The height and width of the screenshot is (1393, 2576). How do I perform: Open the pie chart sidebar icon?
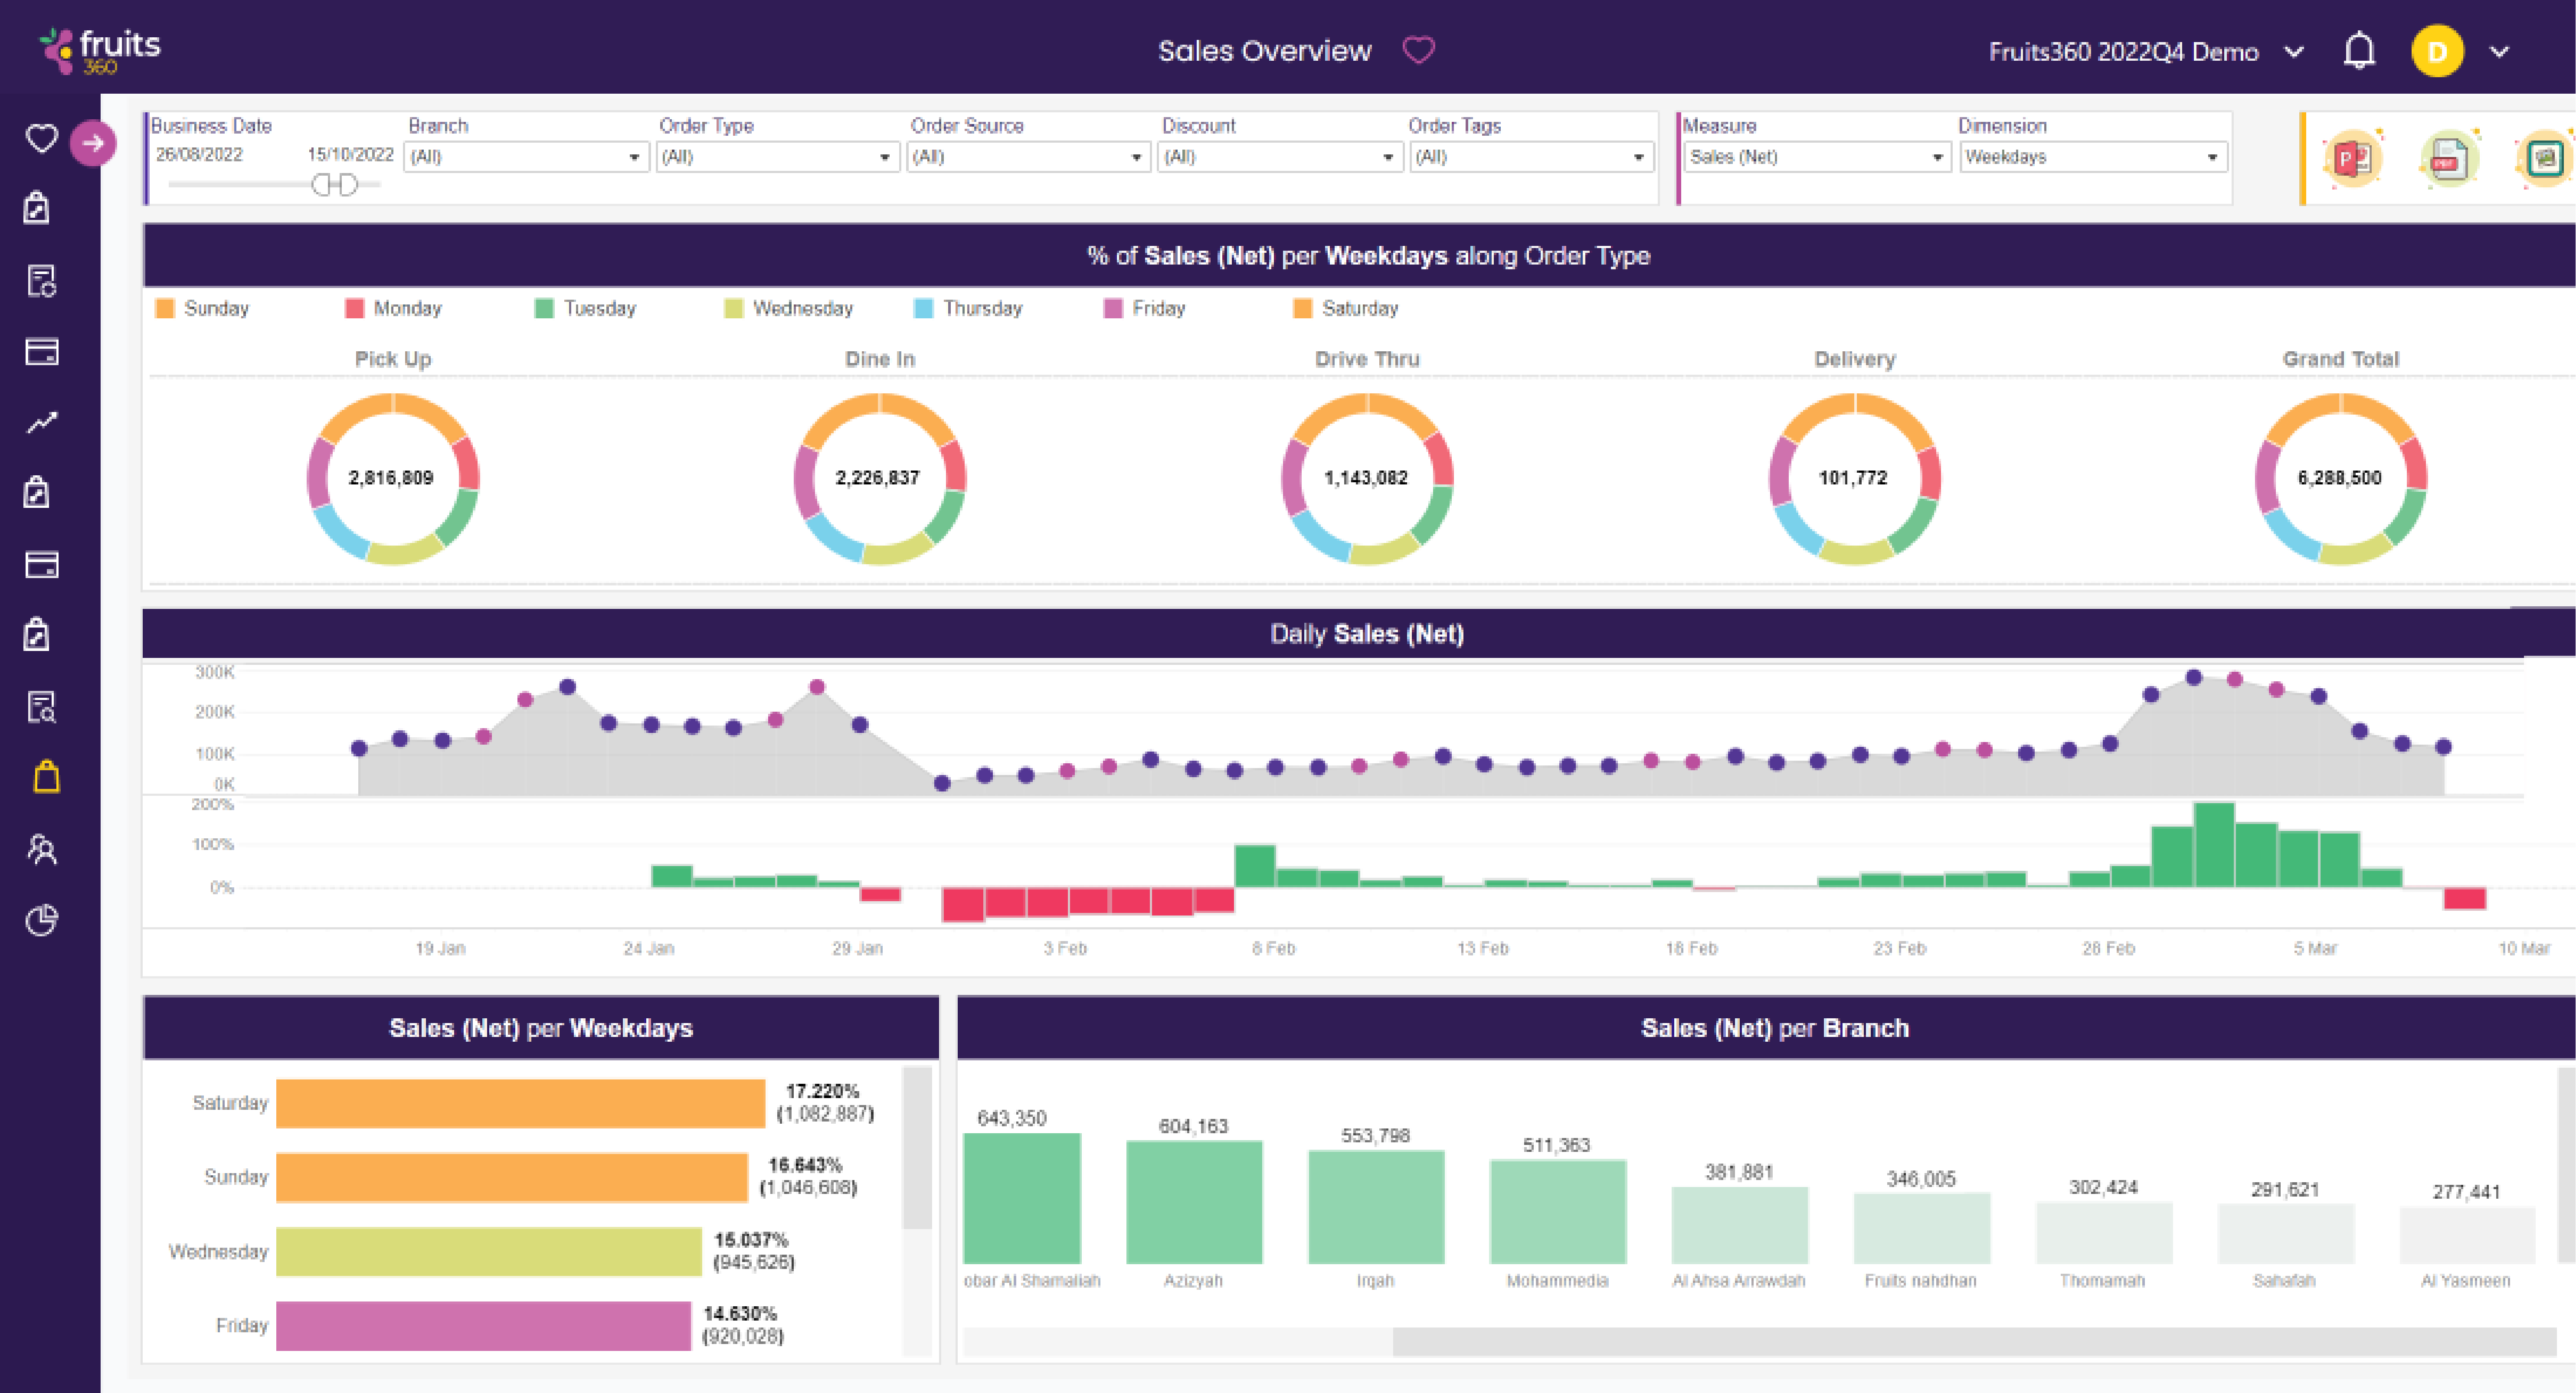pyautogui.click(x=41, y=920)
